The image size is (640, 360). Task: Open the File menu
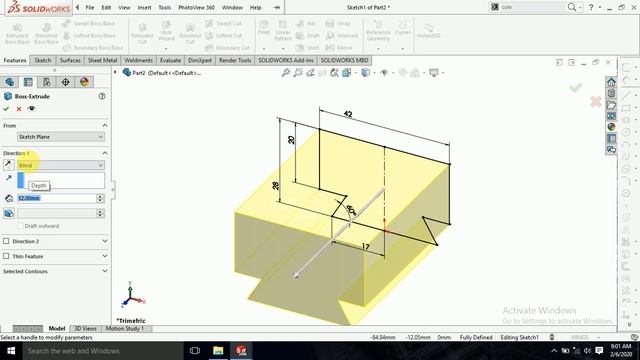pos(90,7)
